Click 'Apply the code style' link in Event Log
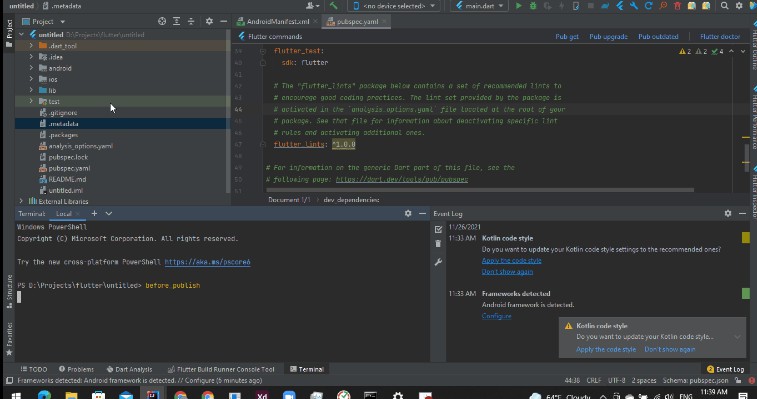The image size is (757, 399). [x=511, y=260]
